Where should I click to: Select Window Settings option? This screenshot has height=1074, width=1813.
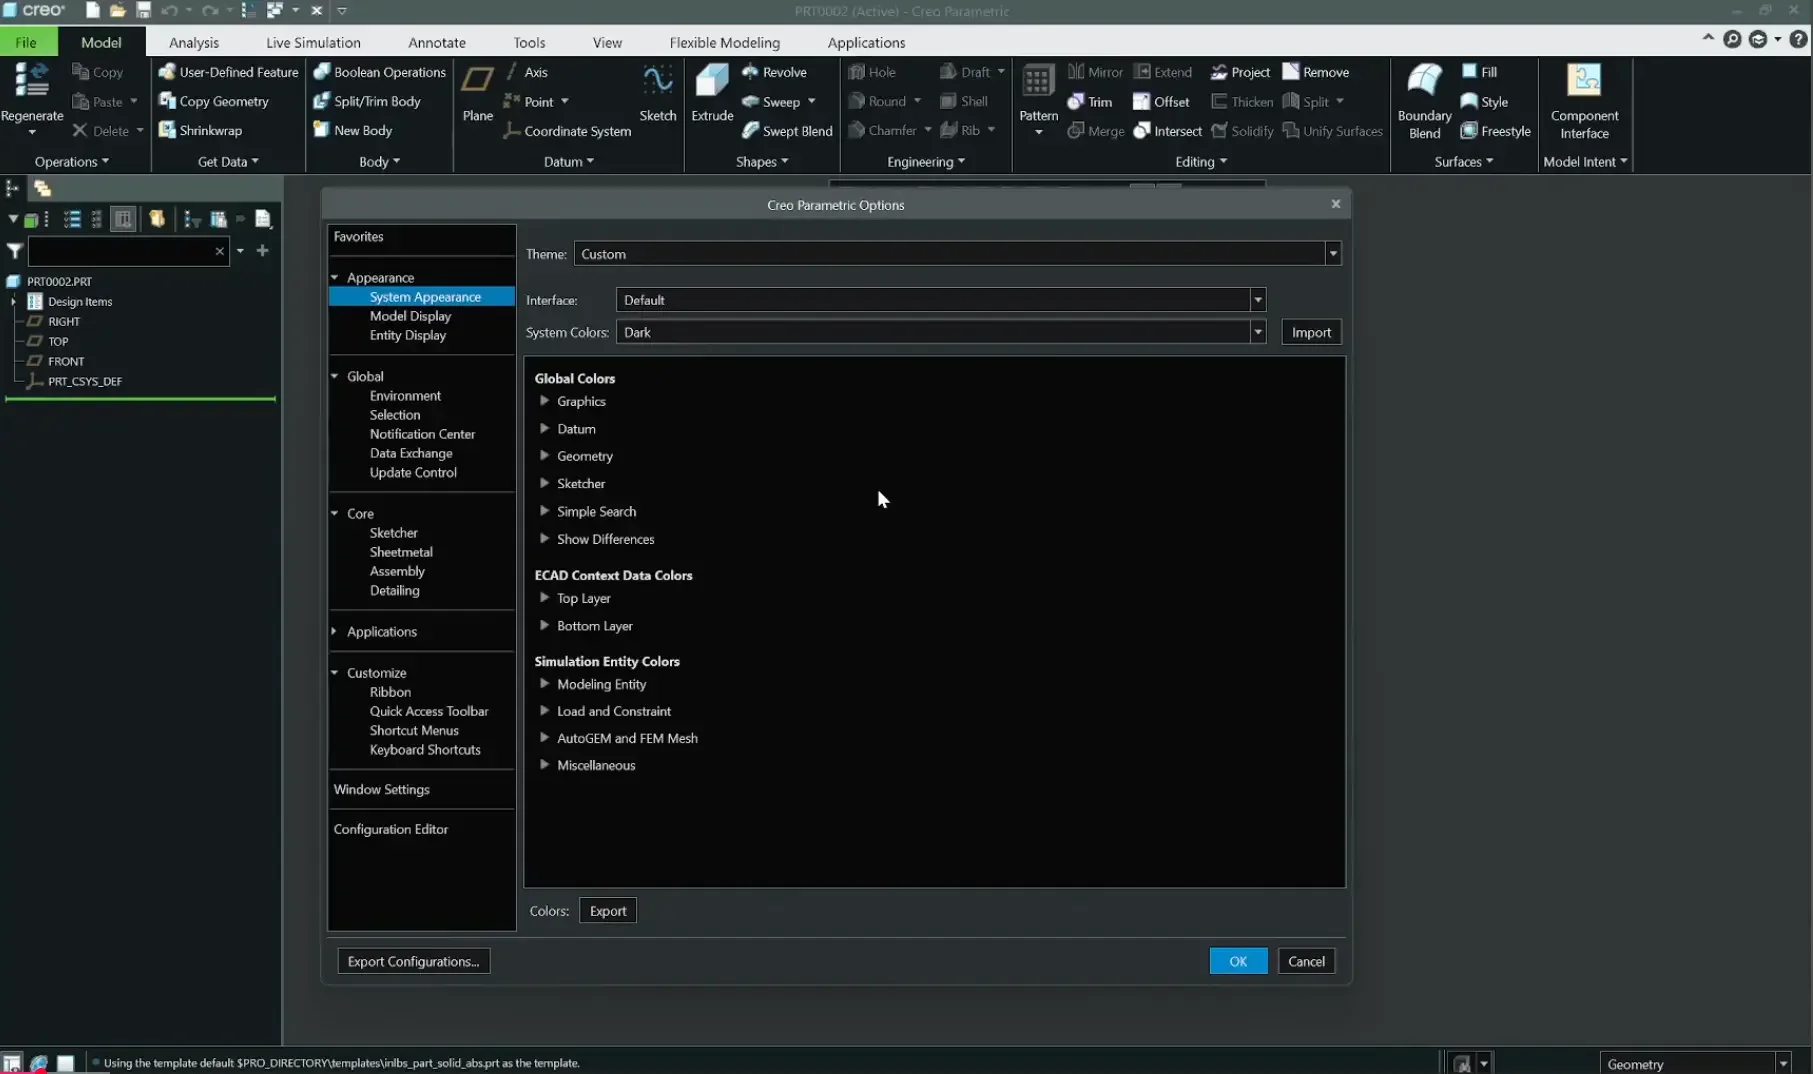(381, 789)
